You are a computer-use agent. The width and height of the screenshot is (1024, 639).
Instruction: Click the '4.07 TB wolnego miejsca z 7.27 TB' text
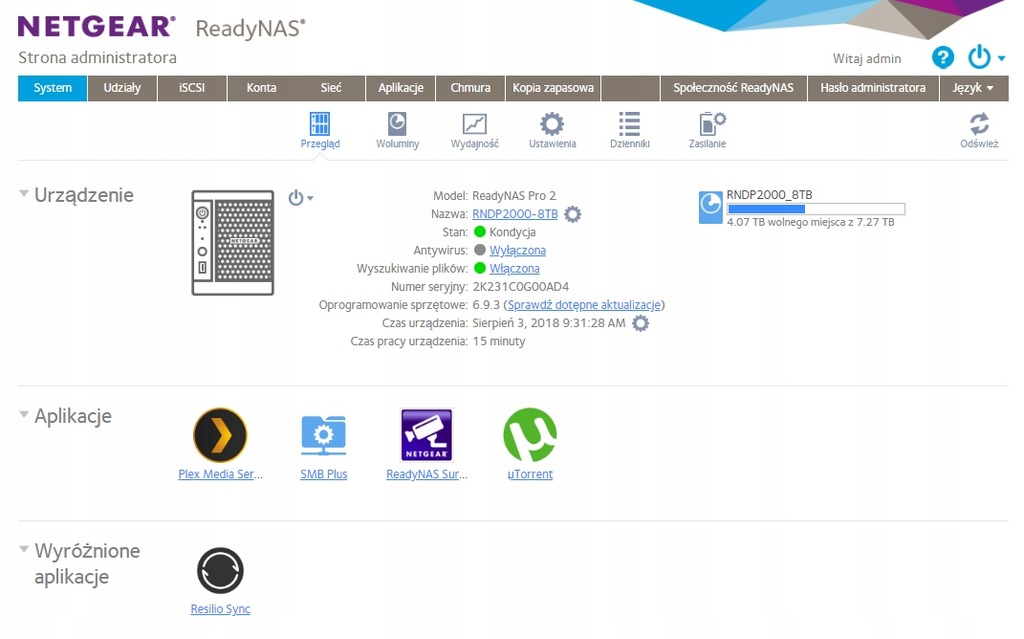point(810,222)
